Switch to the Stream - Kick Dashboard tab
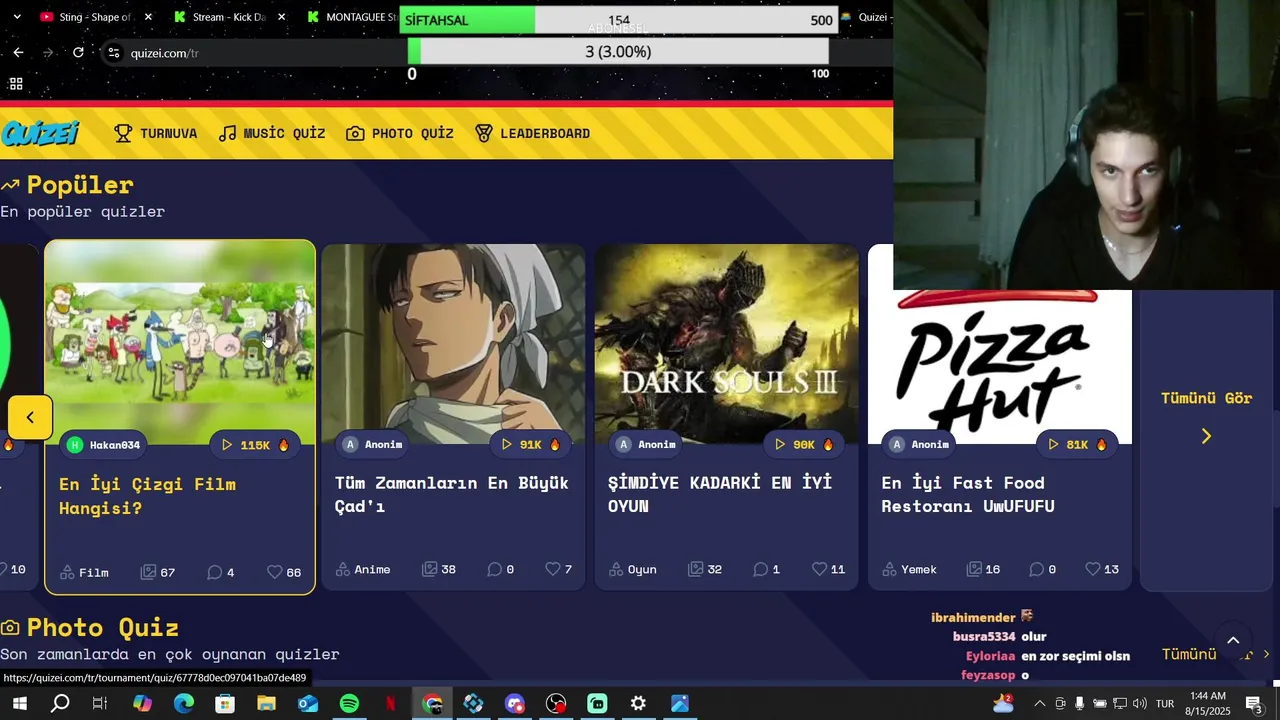This screenshot has height=720, width=1280. pyautogui.click(x=228, y=17)
